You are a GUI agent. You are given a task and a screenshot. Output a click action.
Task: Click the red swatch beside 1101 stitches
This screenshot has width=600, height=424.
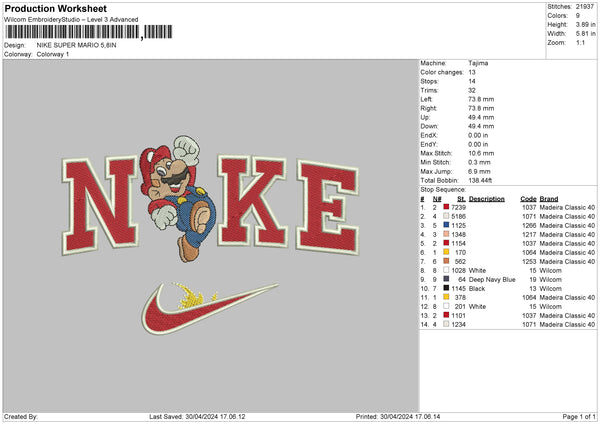coord(446,315)
